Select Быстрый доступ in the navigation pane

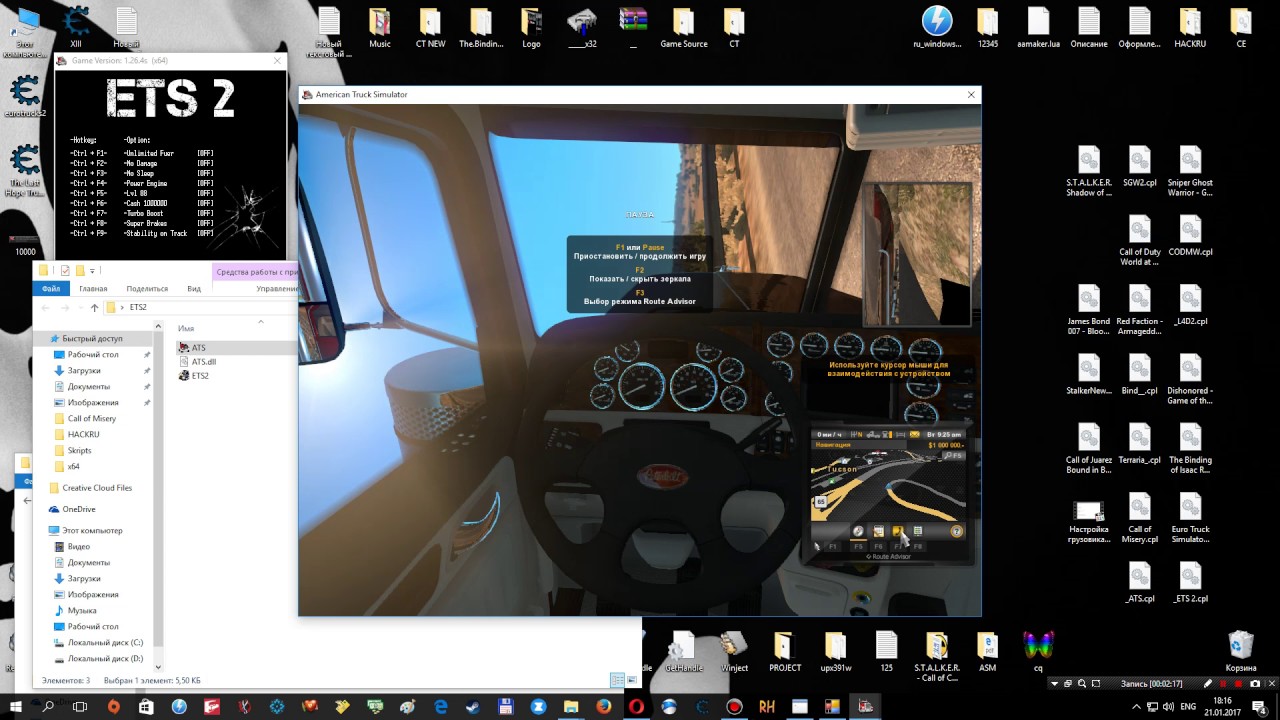[92, 338]
